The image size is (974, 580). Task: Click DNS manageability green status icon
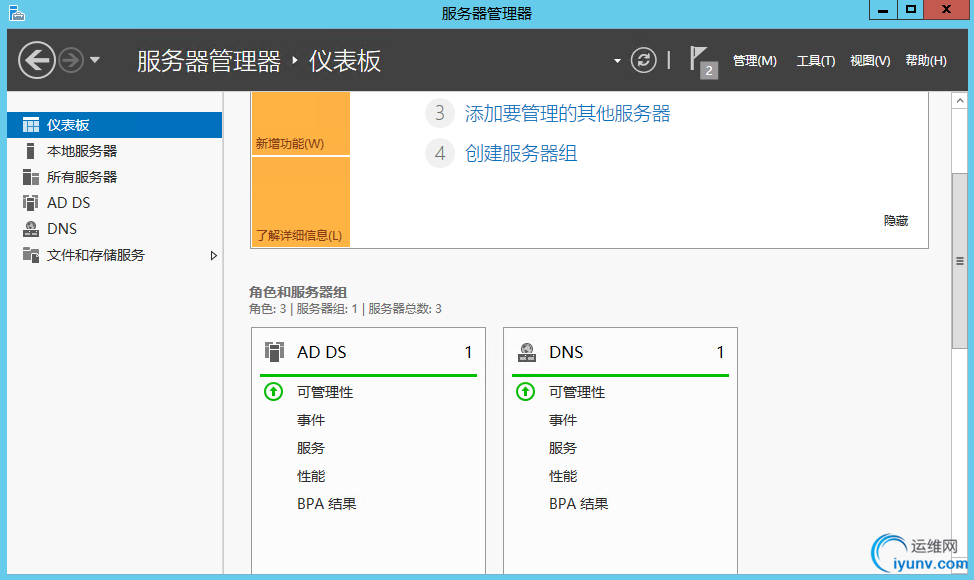526,392
